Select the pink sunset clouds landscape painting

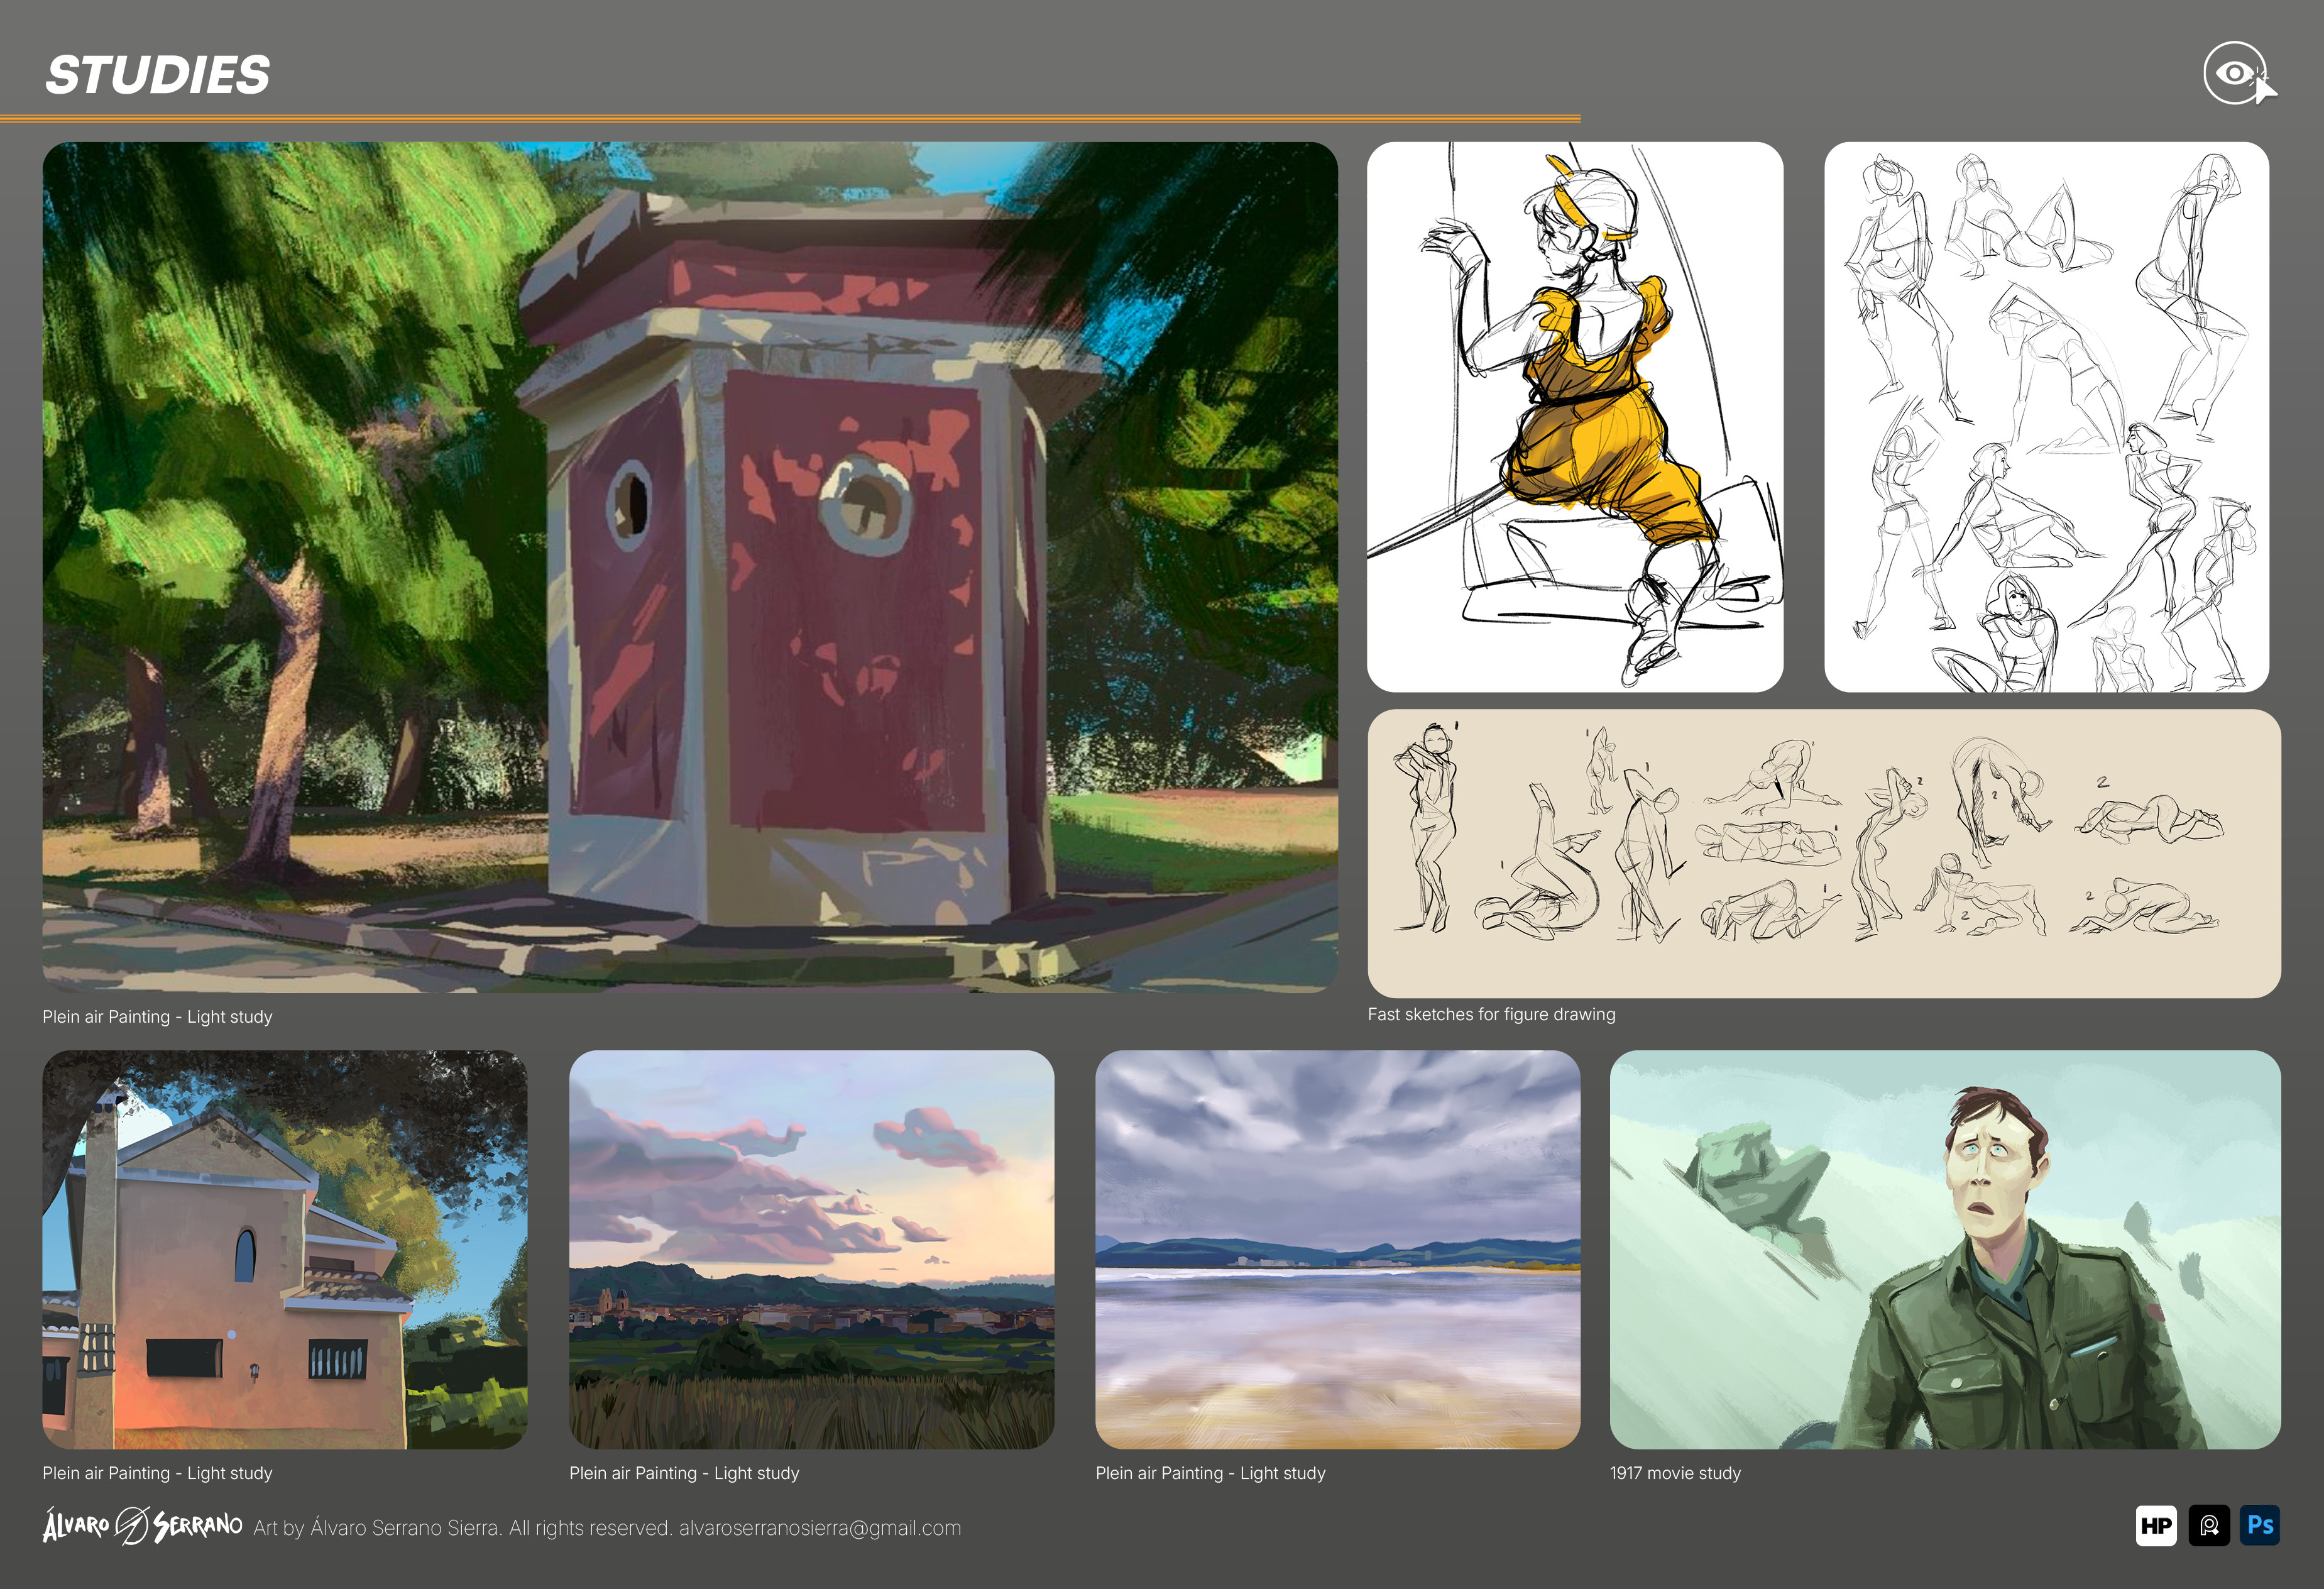click(811, 1249)
